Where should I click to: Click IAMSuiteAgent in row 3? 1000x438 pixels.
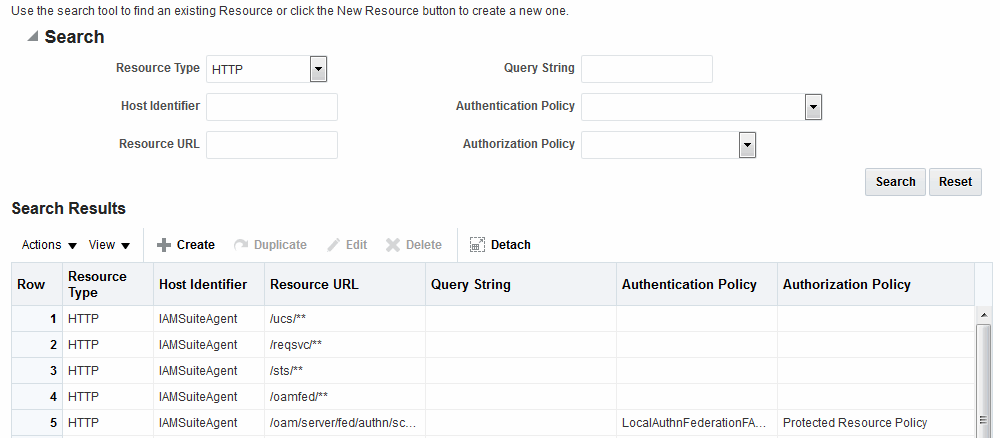click(x=198, y=370)
